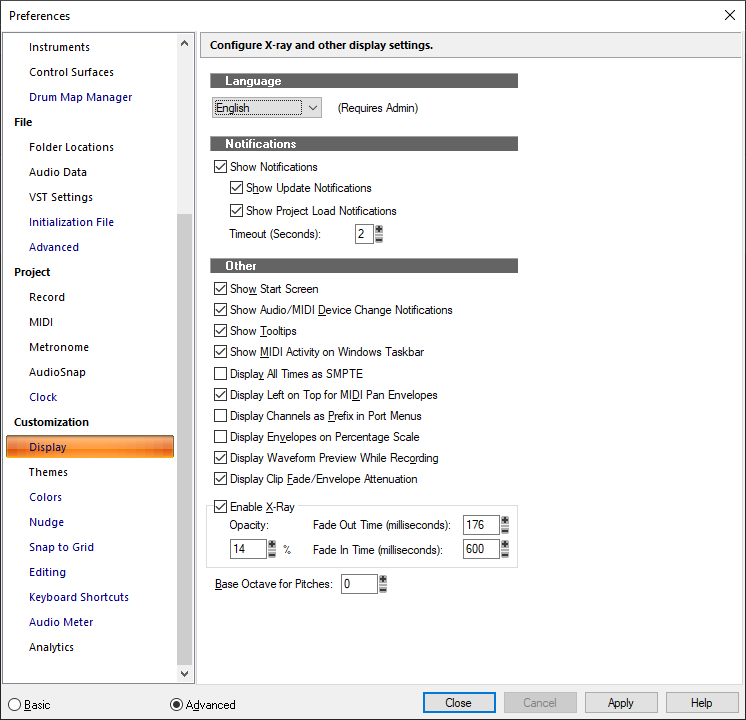
Task: Adjust Fade In Time spinner
Action: pyautogui.click(x=505, y=549)
